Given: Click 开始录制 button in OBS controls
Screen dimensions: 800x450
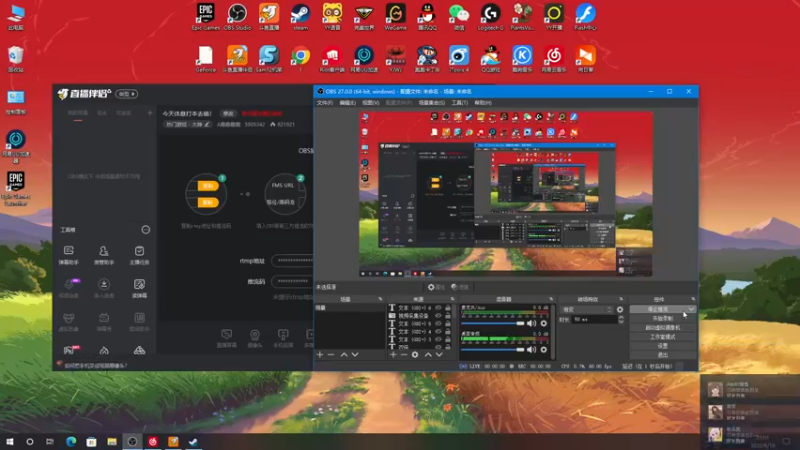Looking at the screenshot, I should [663, 318].
